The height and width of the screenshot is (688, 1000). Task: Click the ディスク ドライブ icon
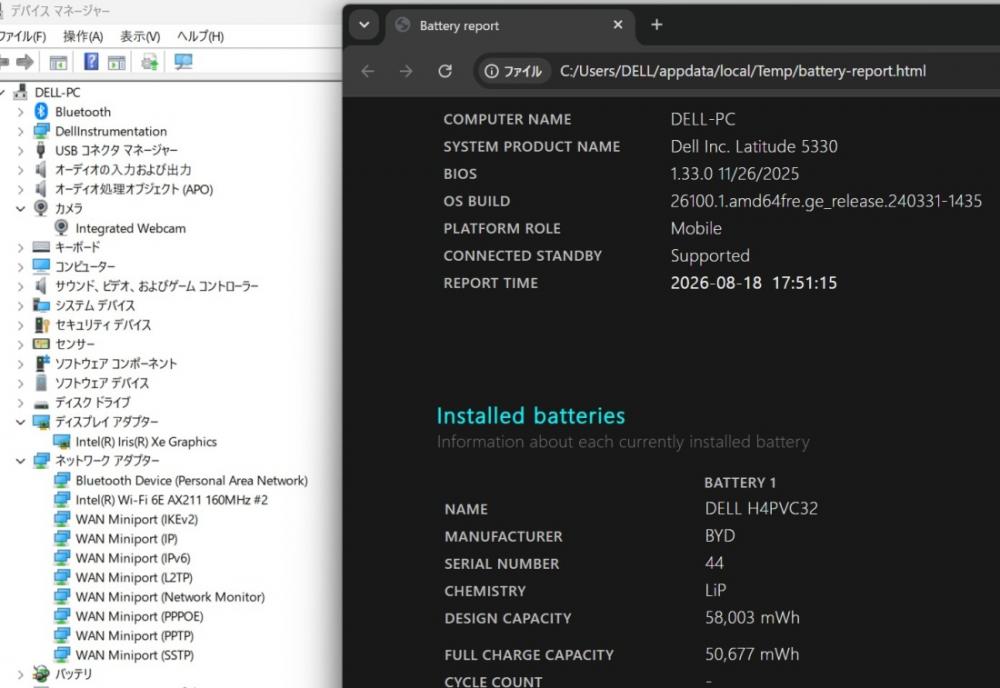point(41,404)
